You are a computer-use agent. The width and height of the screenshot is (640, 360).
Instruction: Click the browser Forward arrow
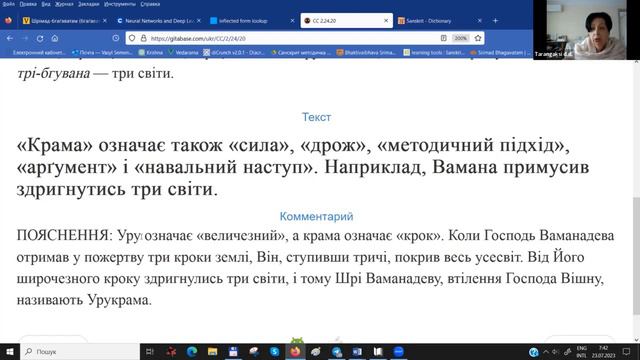pos(25,38)
